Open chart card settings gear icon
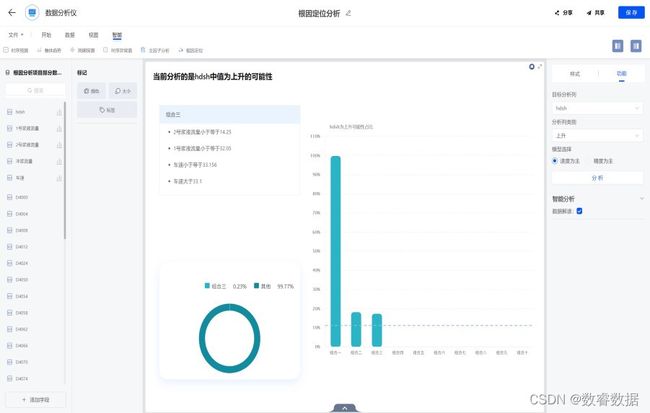Screen dimensions: 650x413 (x=531, y=67)
